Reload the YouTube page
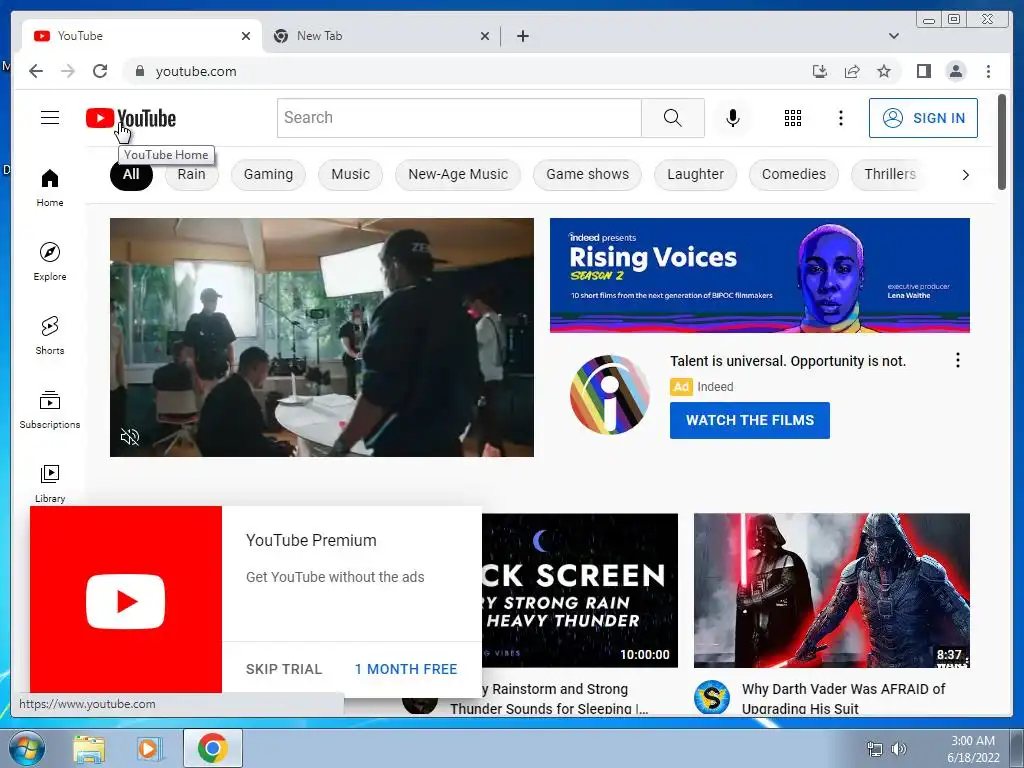This screenshot has width=1024, height=768. (100, 71)
